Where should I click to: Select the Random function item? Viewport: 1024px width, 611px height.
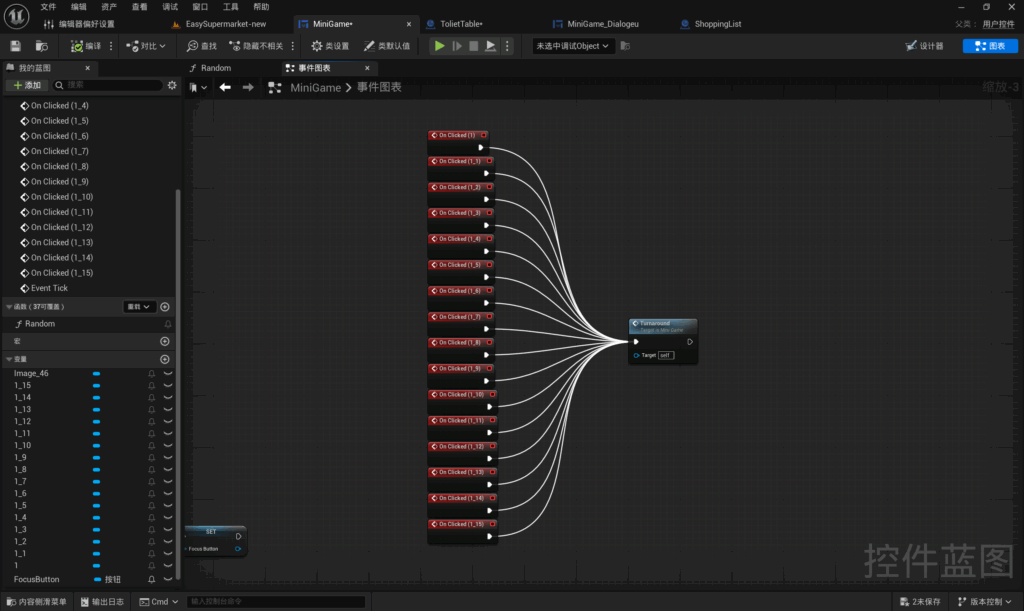pos(40,324)
